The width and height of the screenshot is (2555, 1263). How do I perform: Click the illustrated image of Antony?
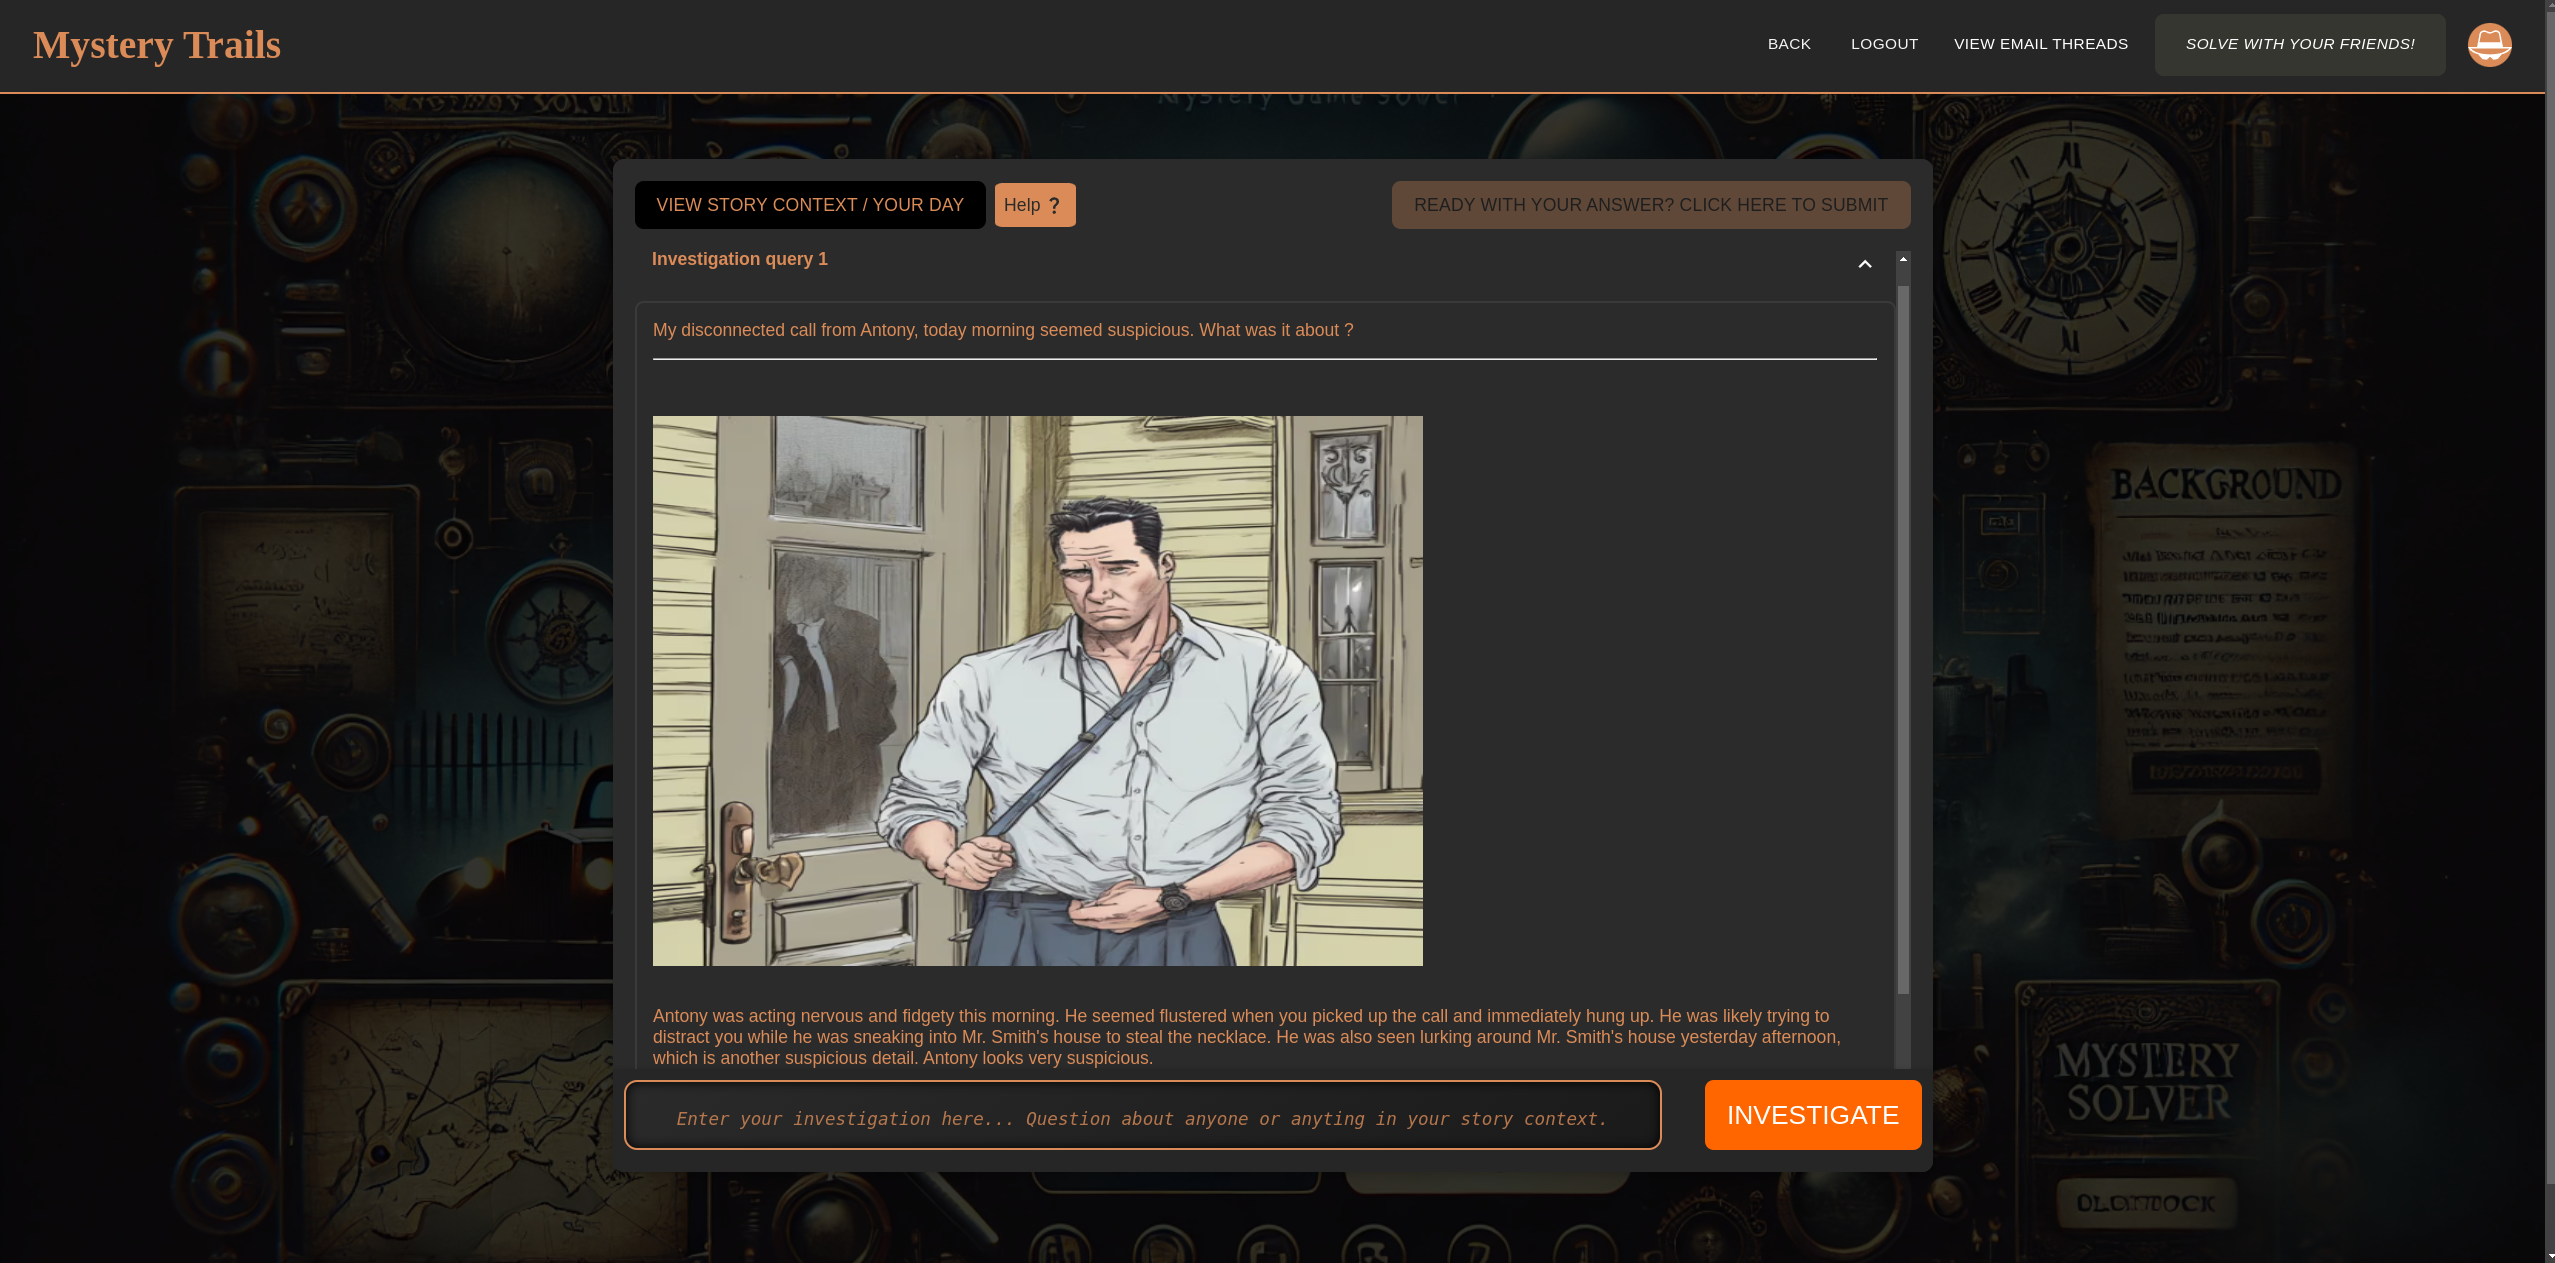1037,690
